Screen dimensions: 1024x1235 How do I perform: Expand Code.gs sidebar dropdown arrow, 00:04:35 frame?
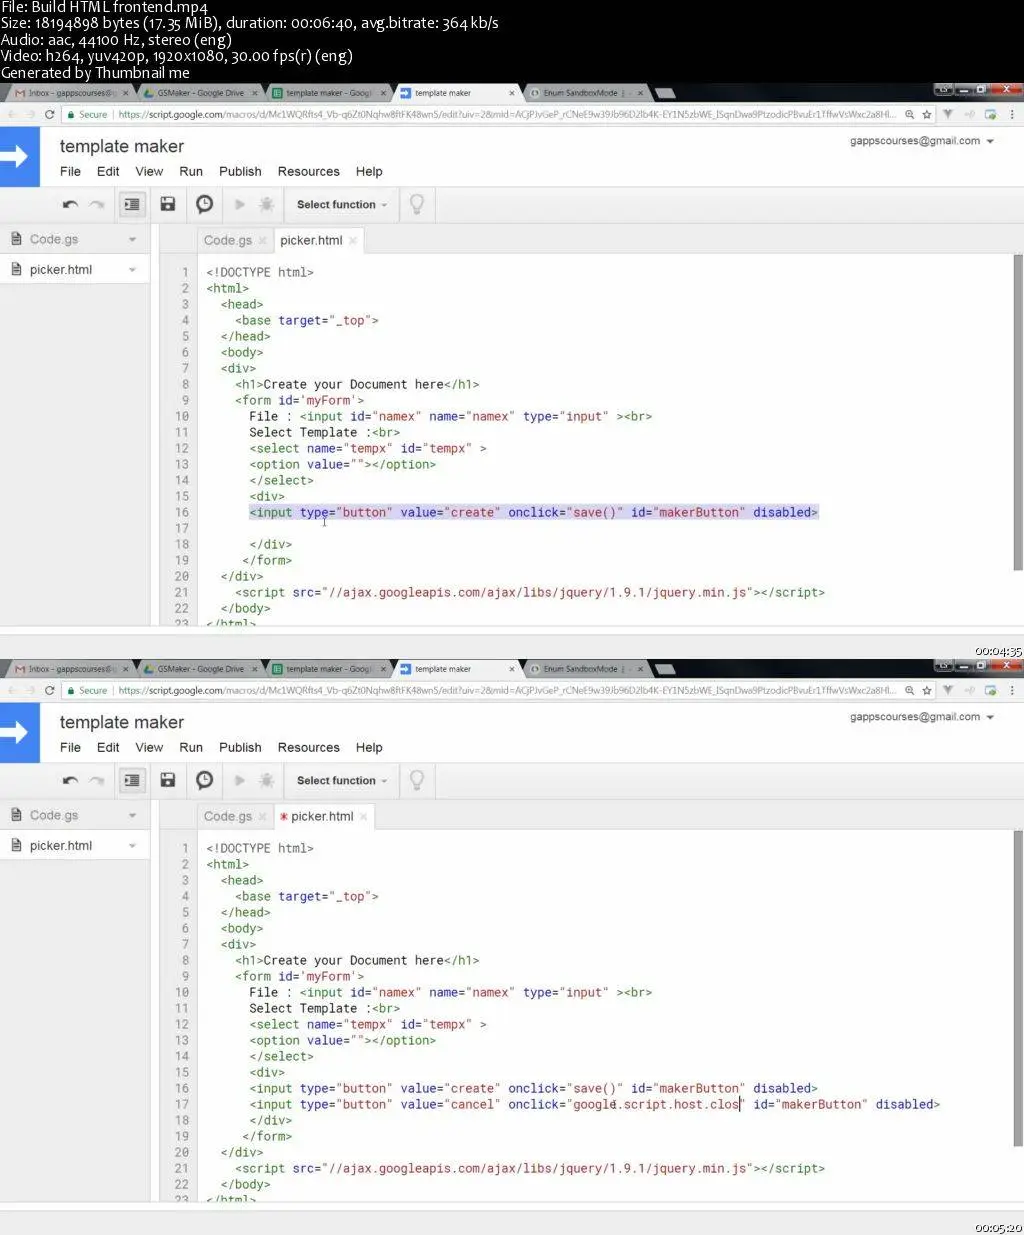point(132,240)
